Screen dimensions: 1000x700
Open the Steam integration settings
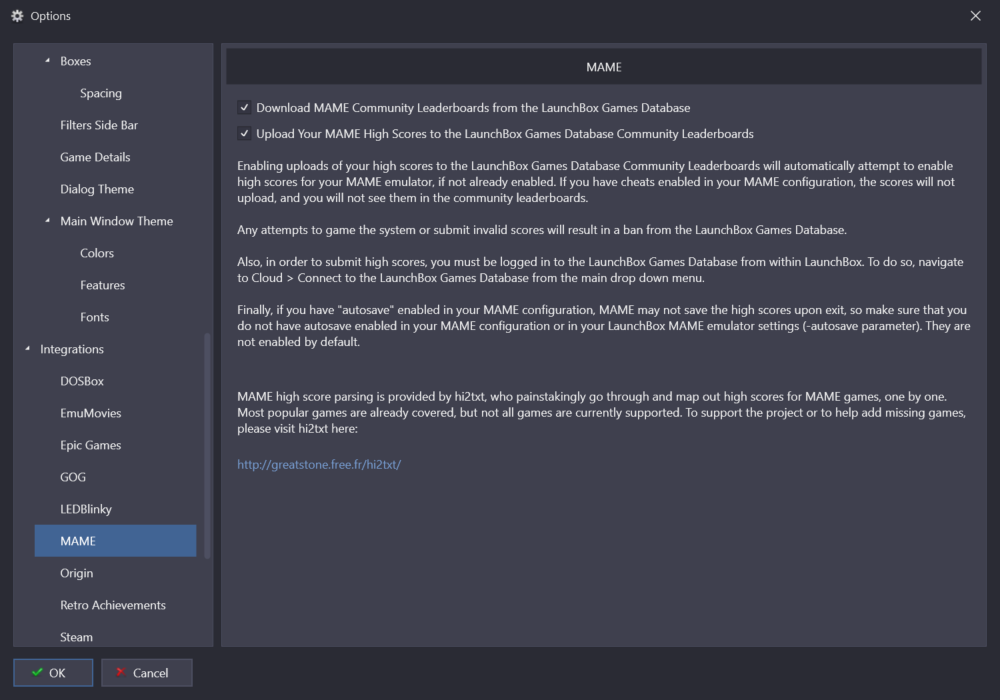76,637
